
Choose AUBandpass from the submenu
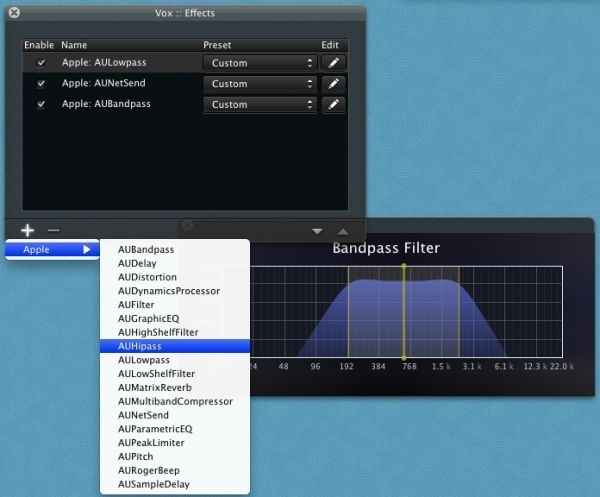[175, 249]
